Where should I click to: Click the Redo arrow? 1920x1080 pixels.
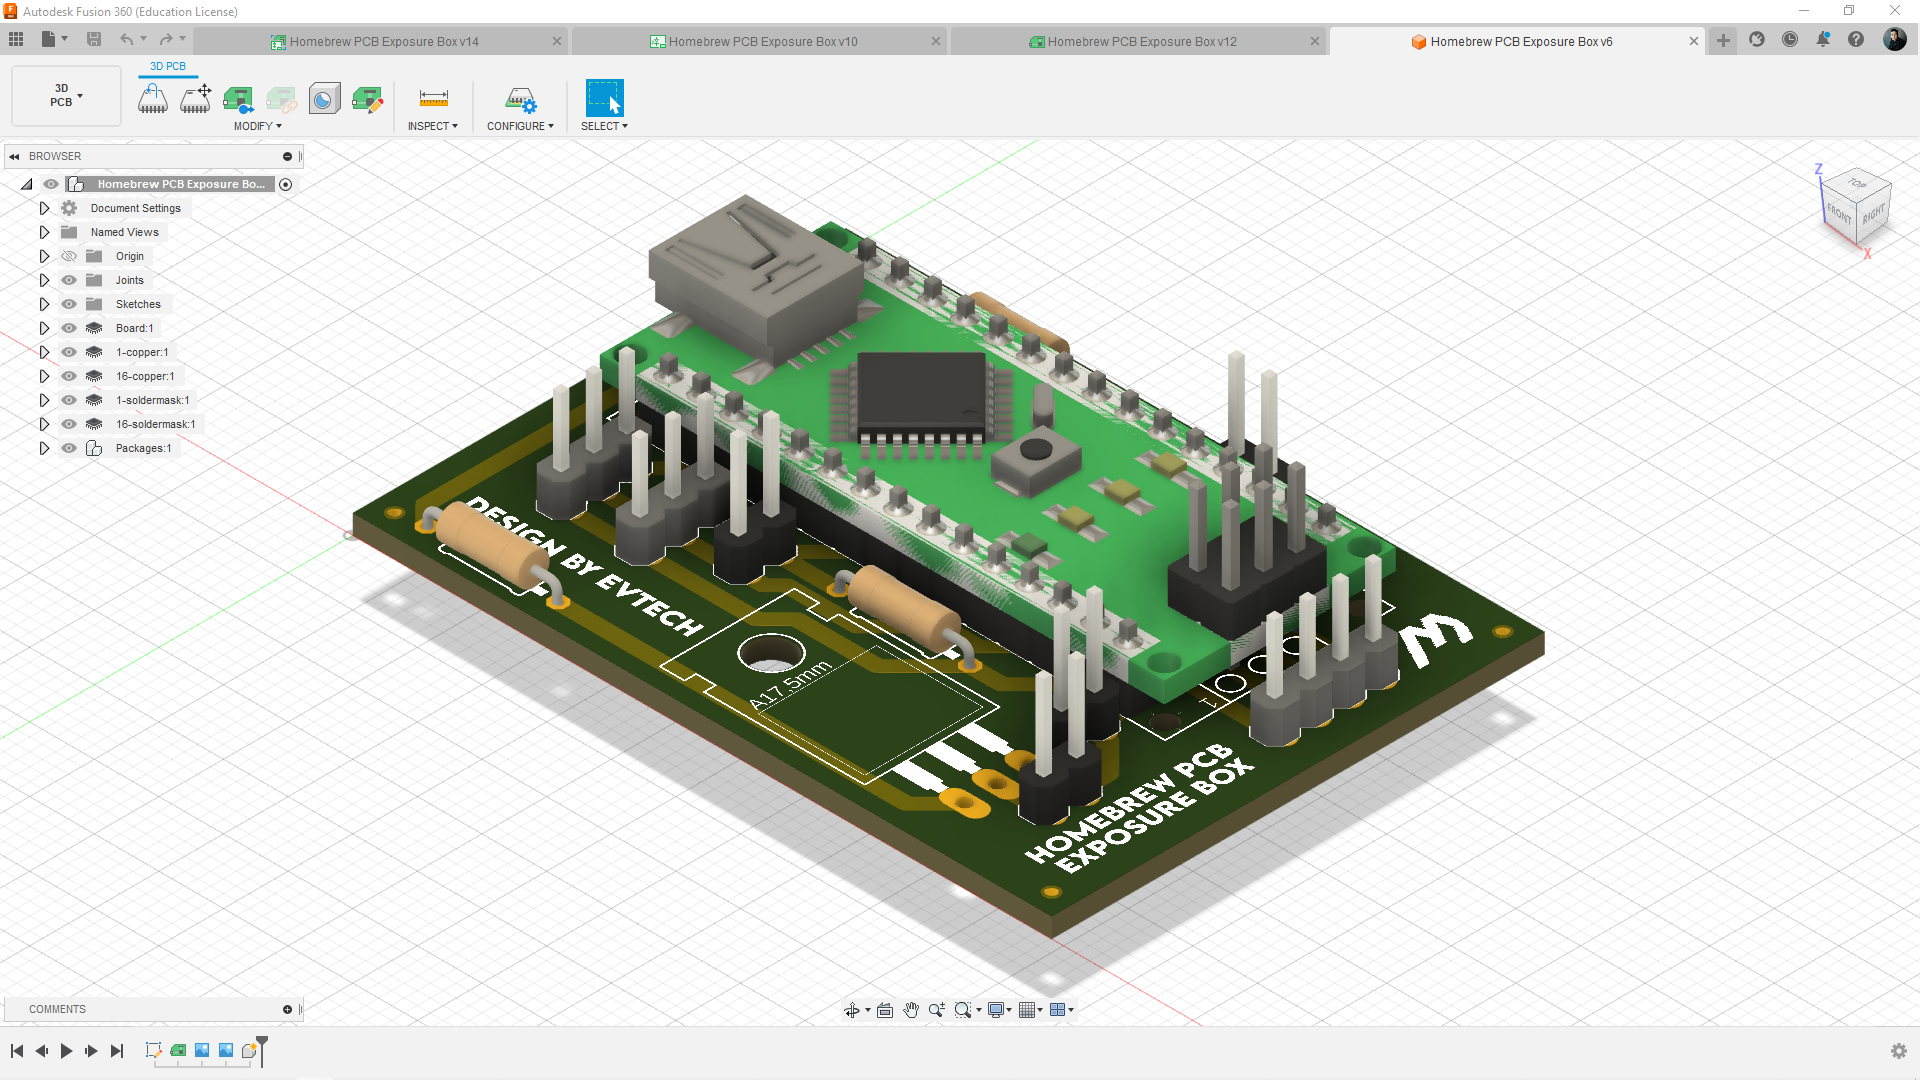click(166, 39)
